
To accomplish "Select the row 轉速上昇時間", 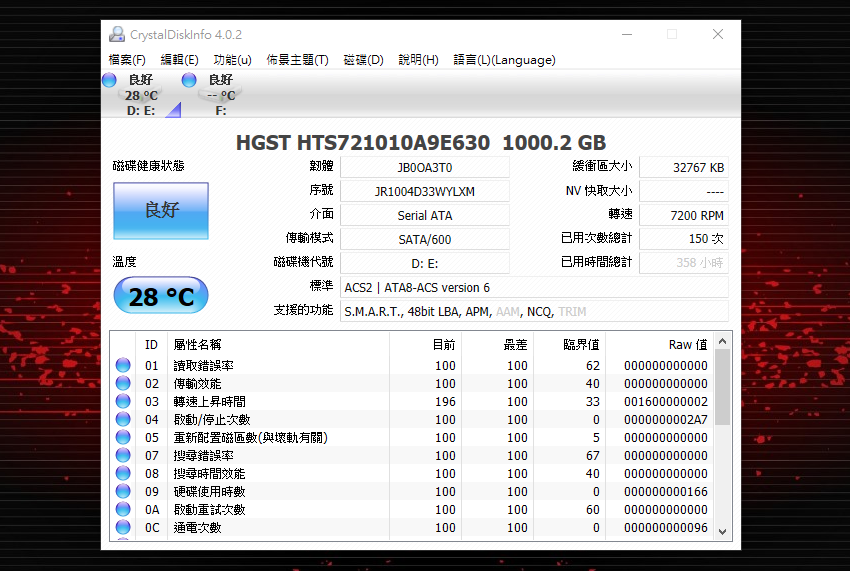I will (412, 401).
